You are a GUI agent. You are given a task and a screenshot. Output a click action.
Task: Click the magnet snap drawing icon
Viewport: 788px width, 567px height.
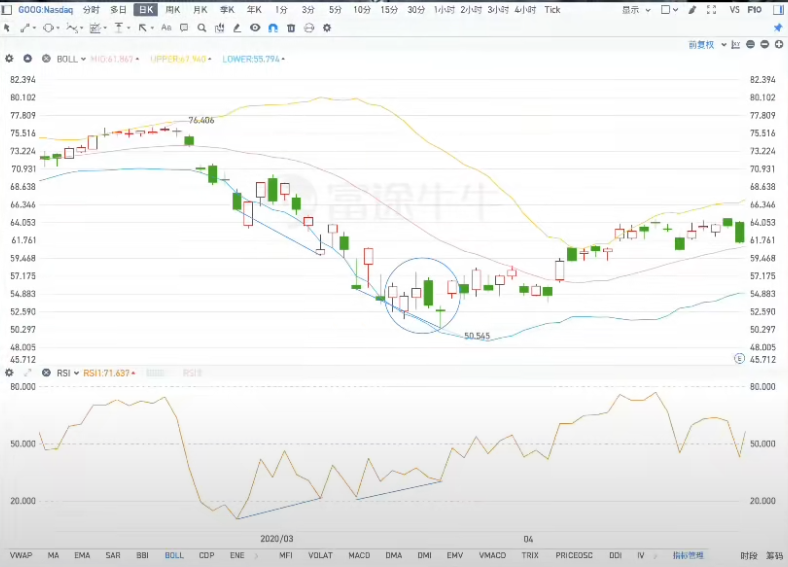point(273,27)
